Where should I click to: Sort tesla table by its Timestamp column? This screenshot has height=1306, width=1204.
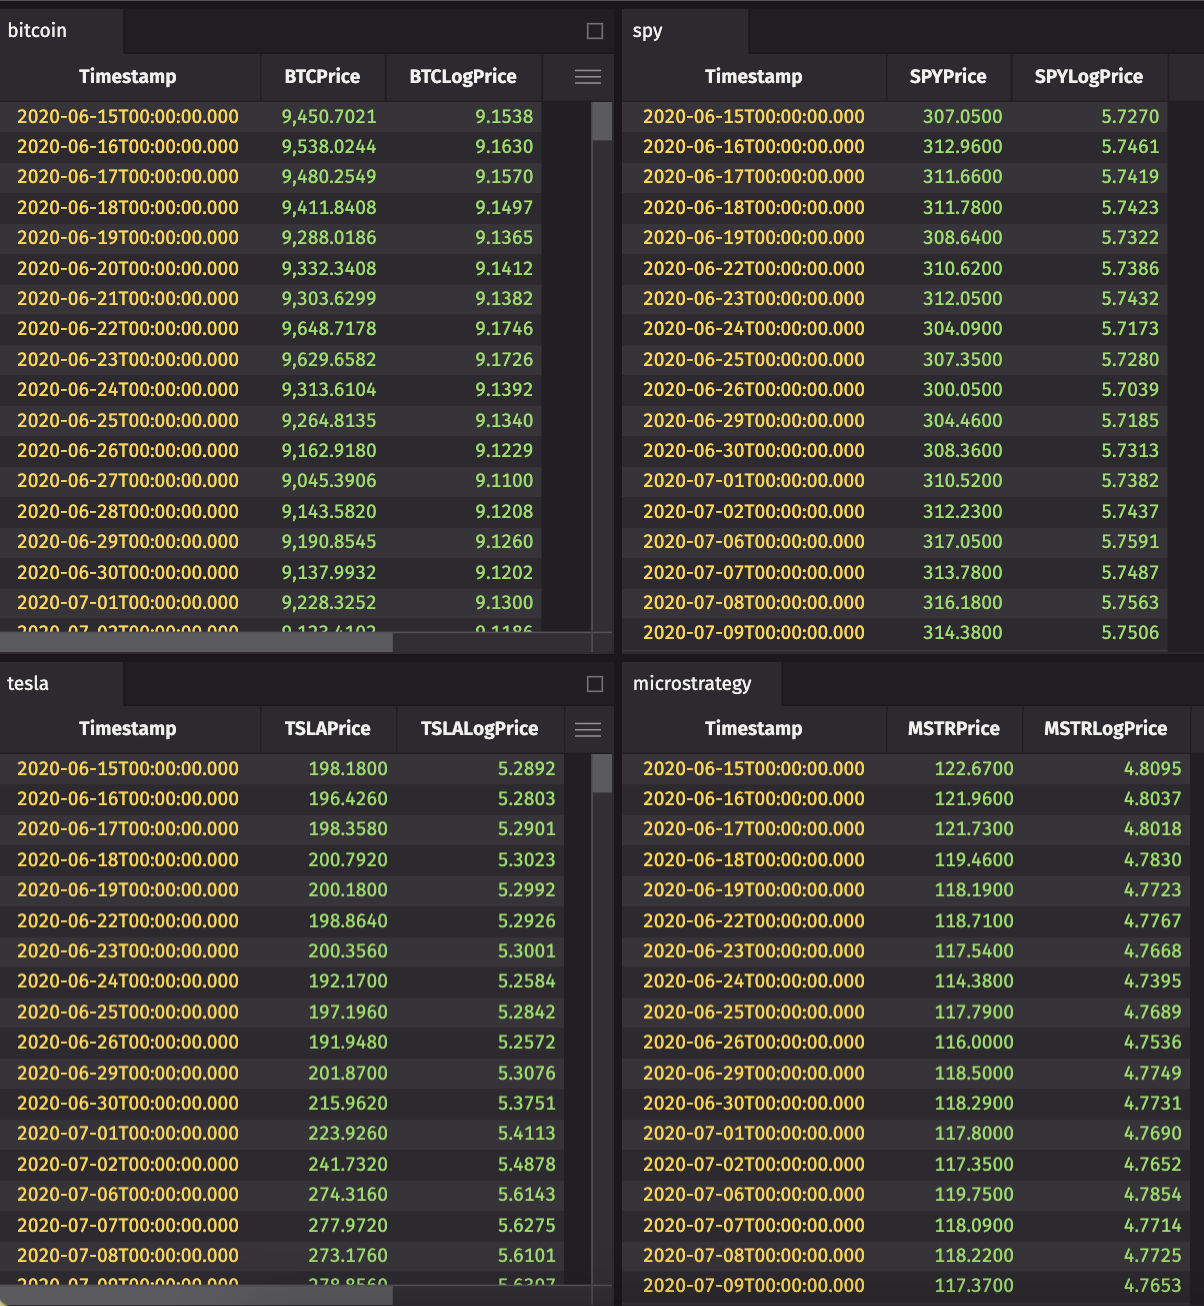128,729
